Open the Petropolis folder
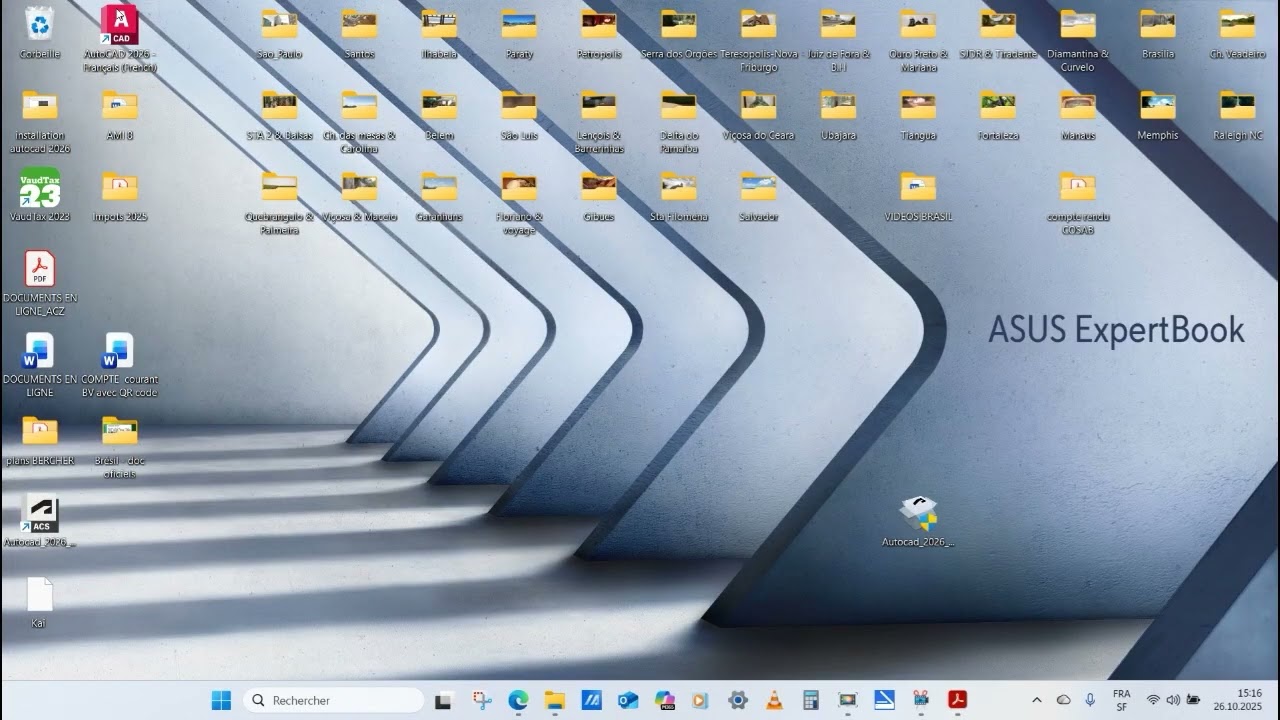The image size is (1280, 720). (599, 33)
